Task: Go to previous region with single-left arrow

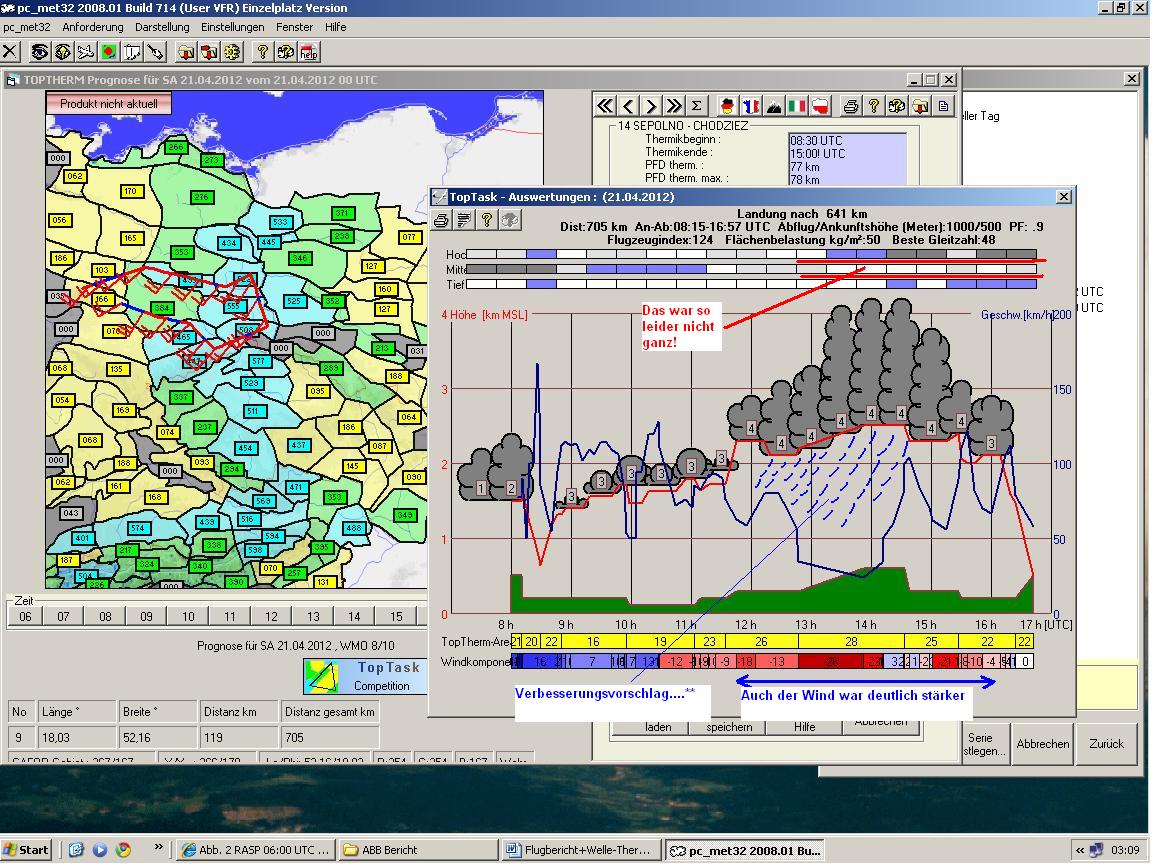Action: click(628, 105)
